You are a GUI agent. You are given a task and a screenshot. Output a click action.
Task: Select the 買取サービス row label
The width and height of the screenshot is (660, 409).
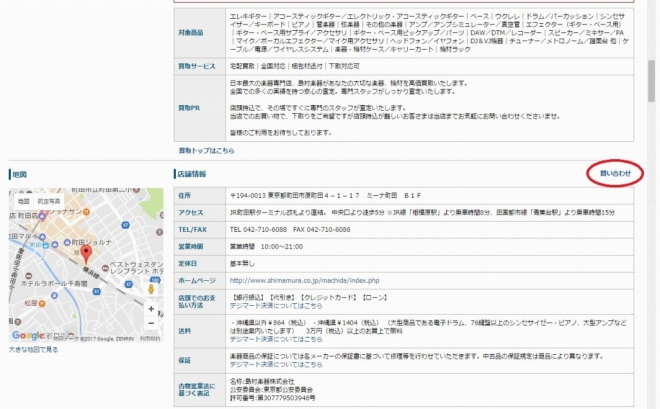(197, 66)
